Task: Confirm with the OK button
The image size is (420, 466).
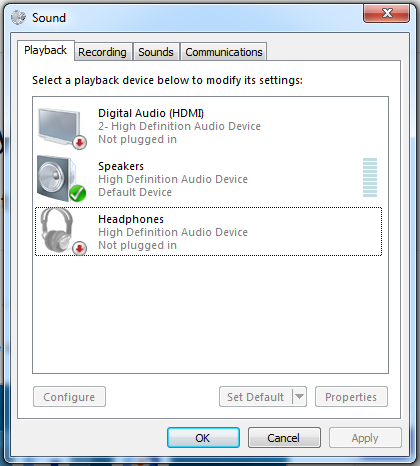Action: click(x=203, y=438)
